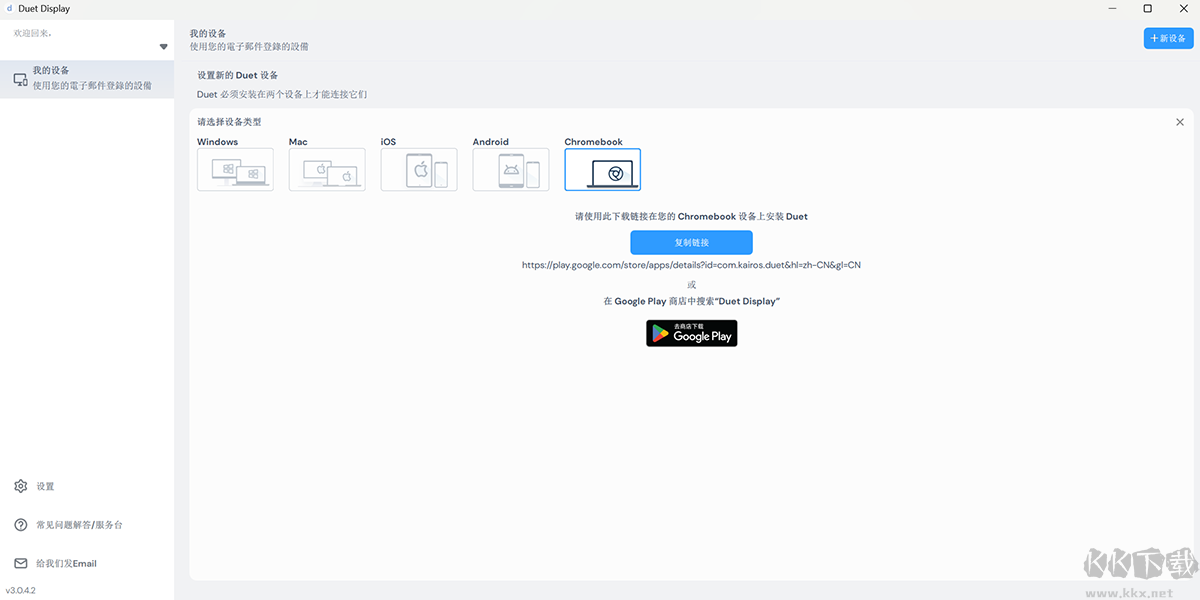Open 常见问题解答/服务台 help desk

(x=79, y=525)
